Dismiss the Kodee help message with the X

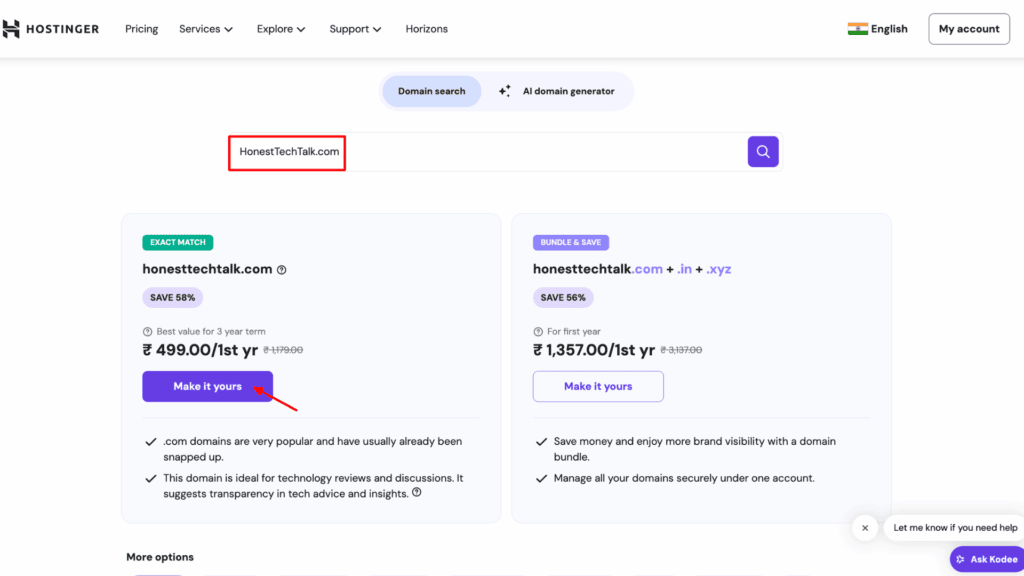click(864, 527)
